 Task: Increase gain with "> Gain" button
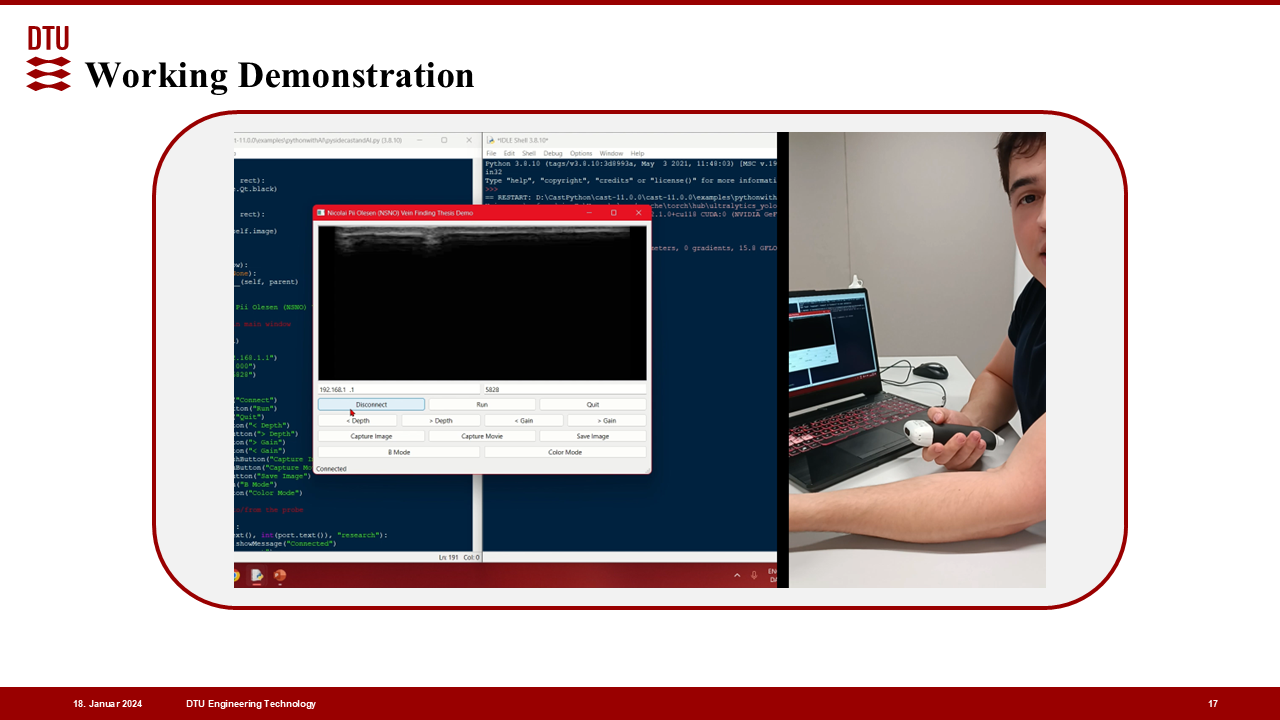pyautogui.click(x=607, y=421)
